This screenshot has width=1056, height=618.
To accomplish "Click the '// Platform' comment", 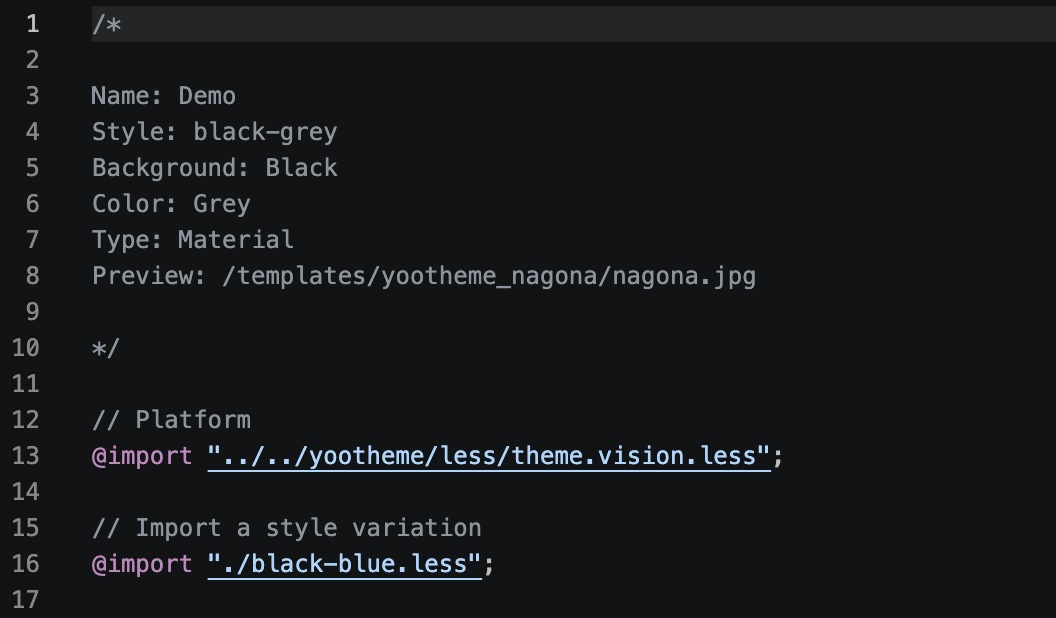I will 171,419.
